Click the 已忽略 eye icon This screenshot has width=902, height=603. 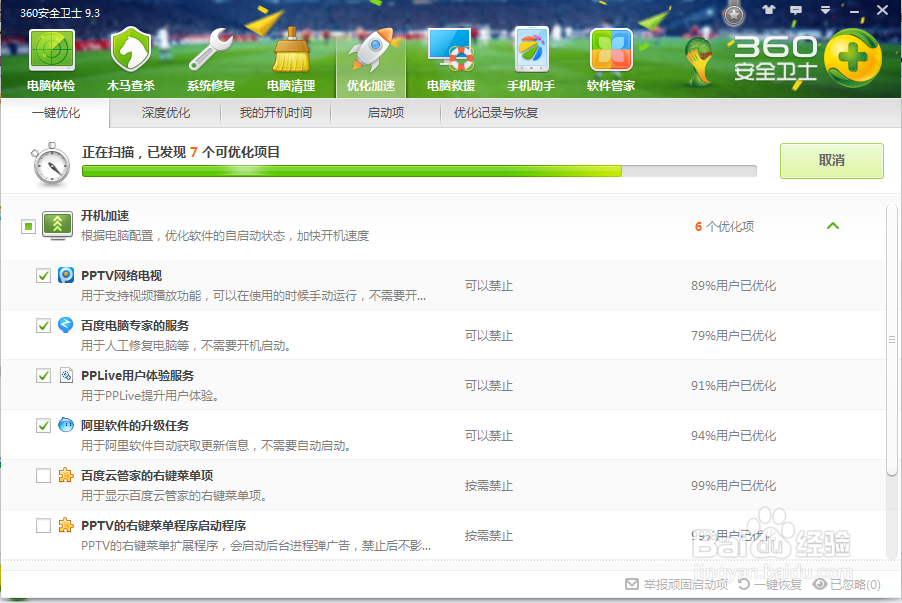point(820,584)
